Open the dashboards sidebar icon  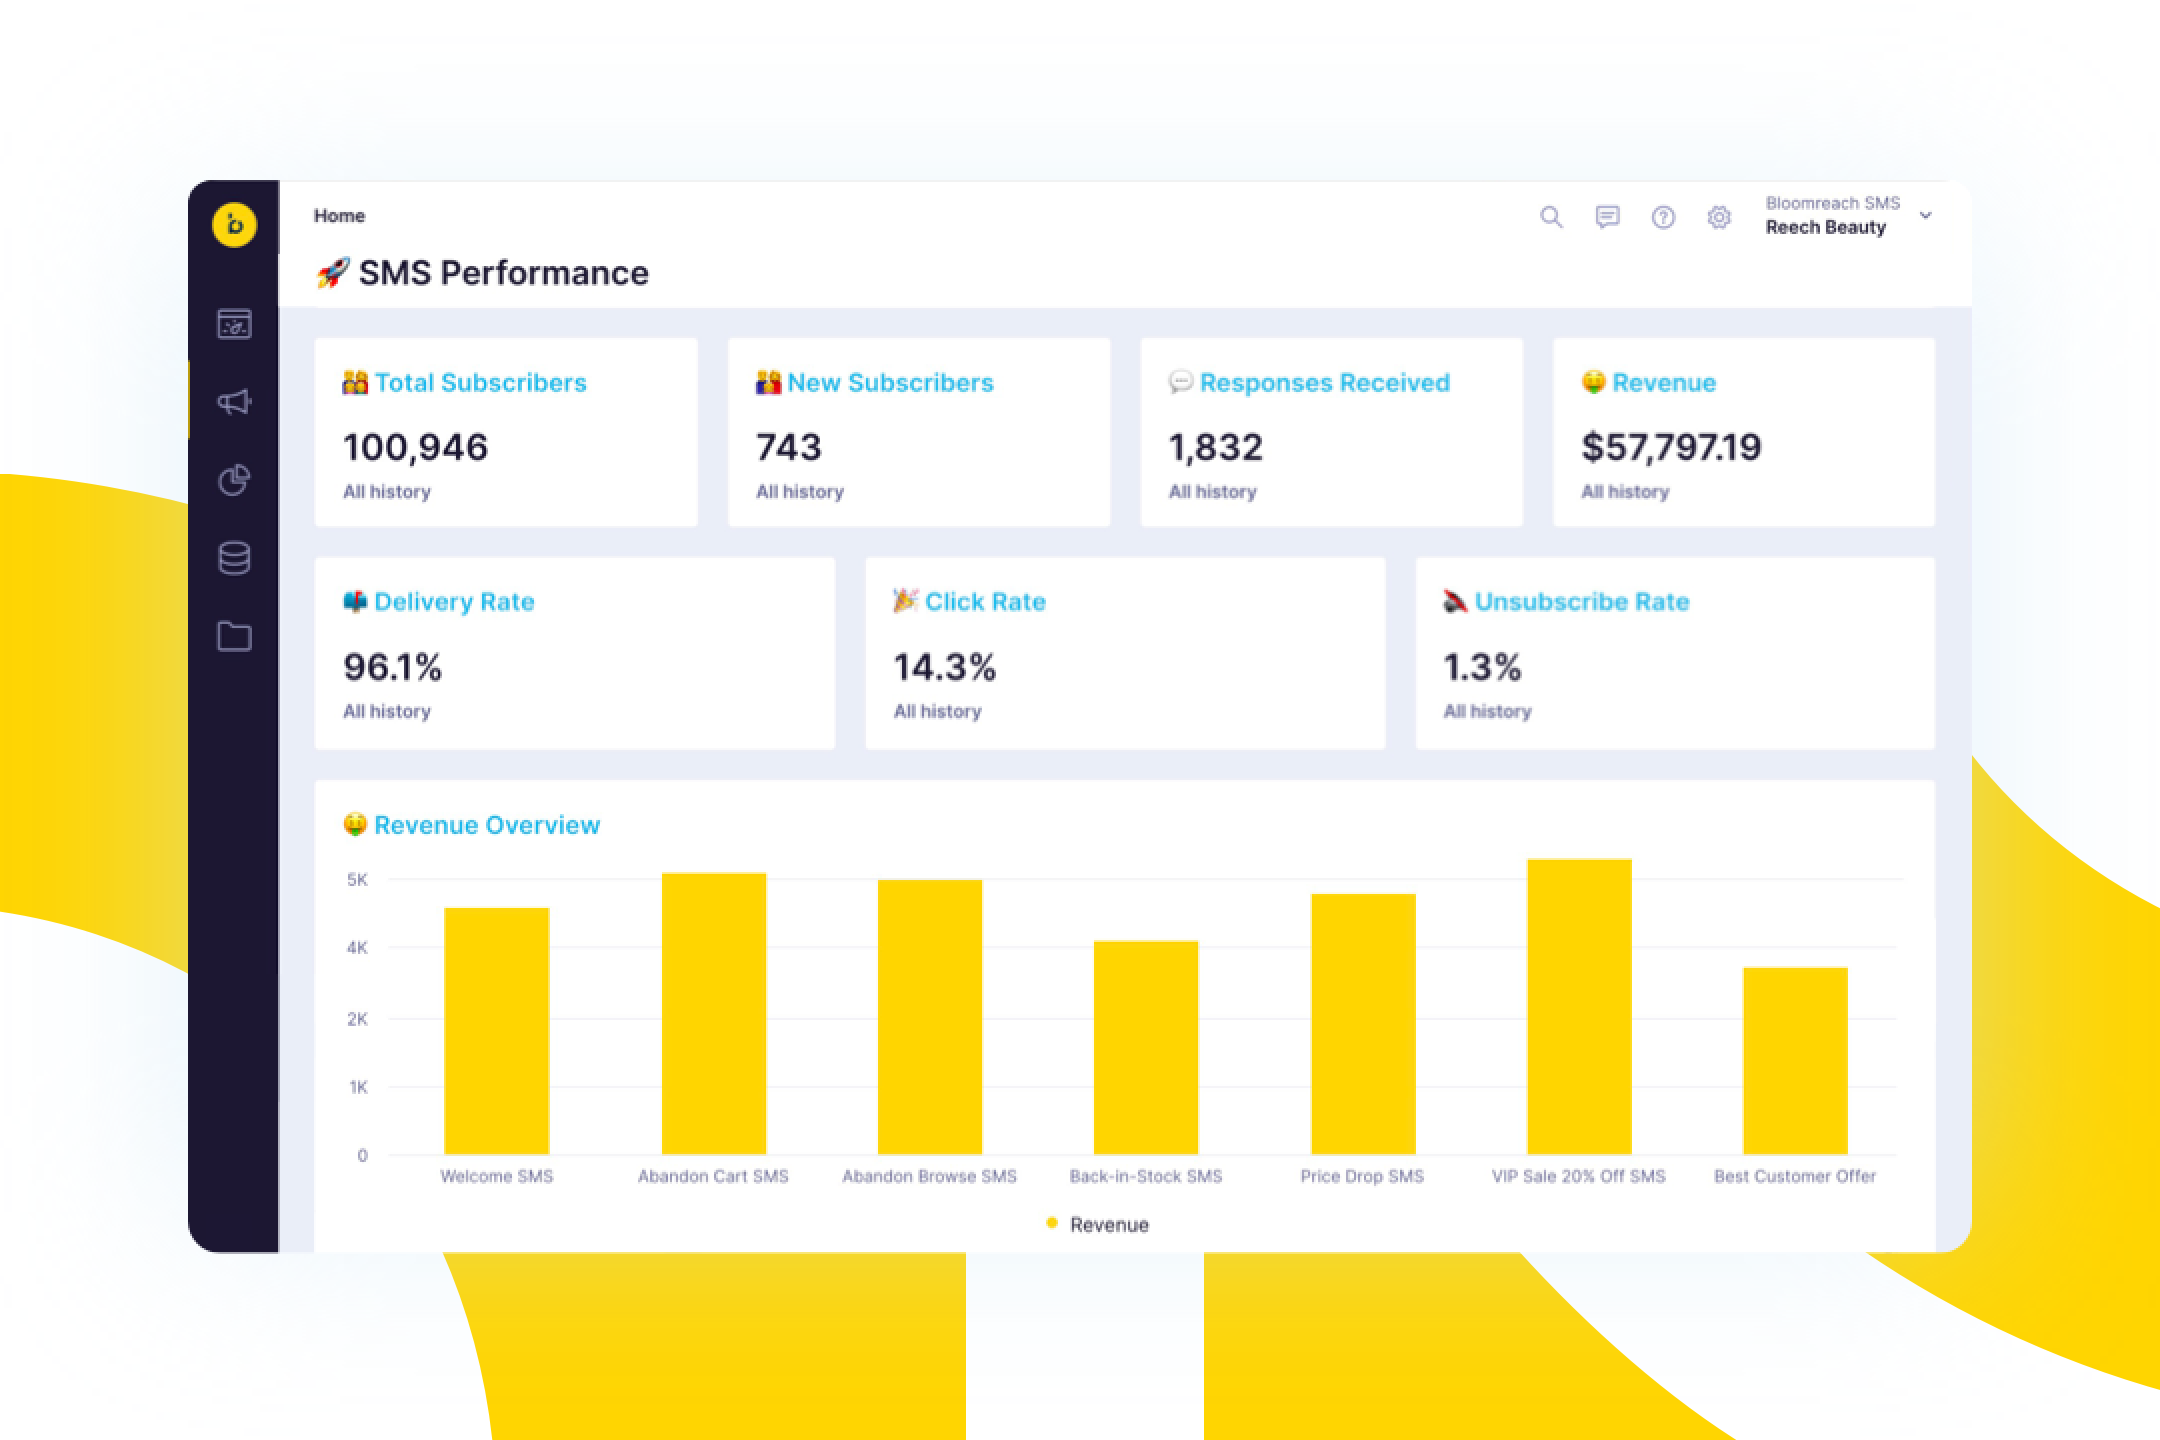tap(234, 324)
